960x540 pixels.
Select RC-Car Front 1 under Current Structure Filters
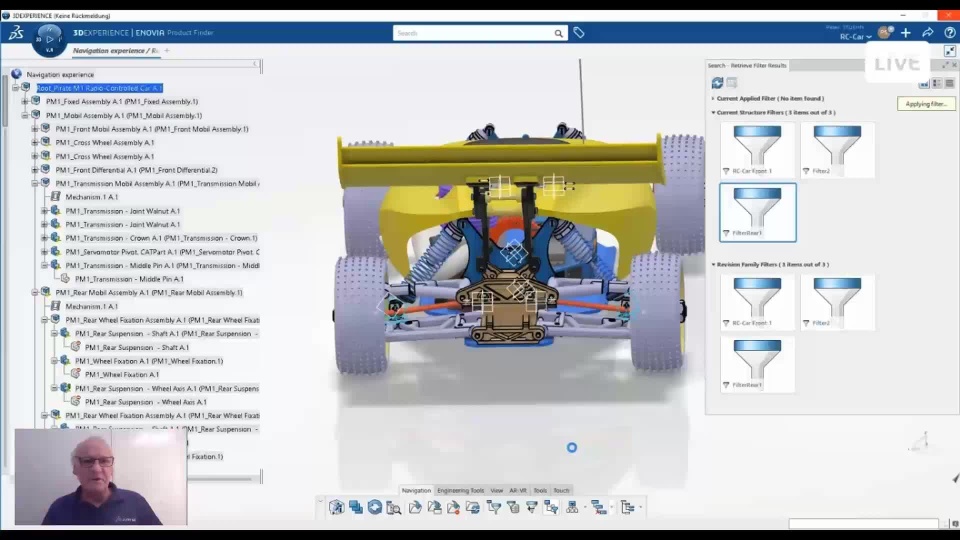click(x=757, y=150)
